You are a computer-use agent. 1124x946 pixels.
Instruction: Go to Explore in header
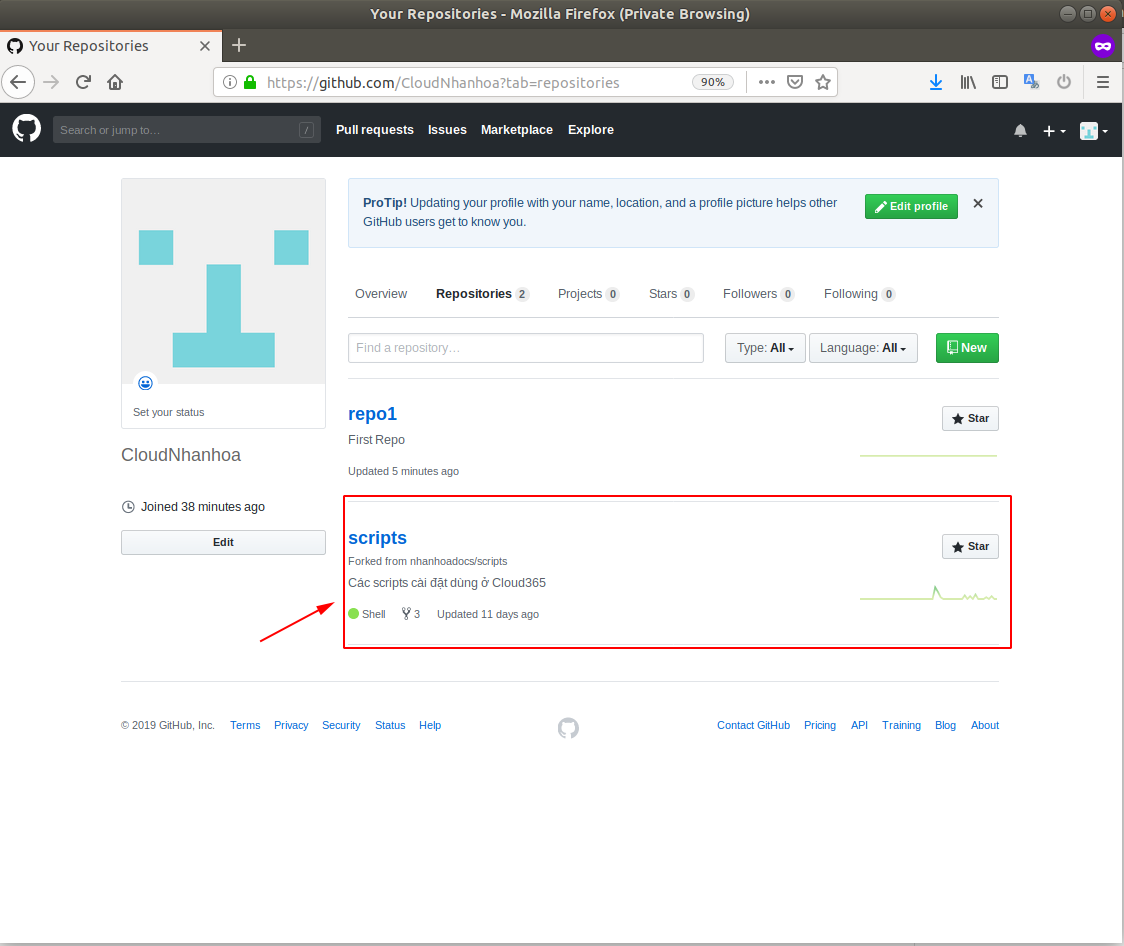[591, 130]
